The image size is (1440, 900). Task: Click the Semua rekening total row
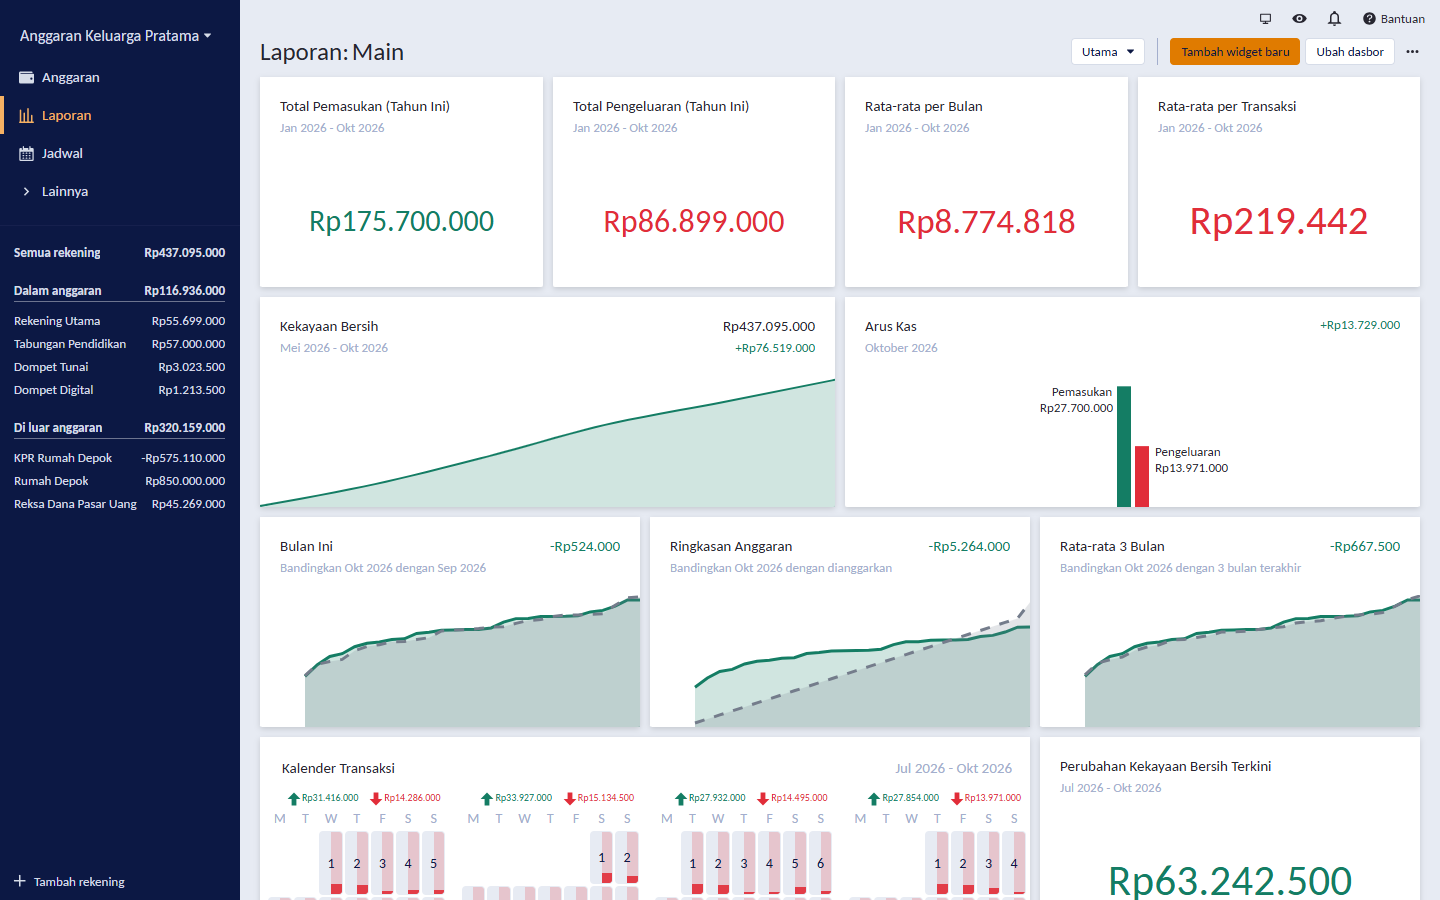coord(120,253)
